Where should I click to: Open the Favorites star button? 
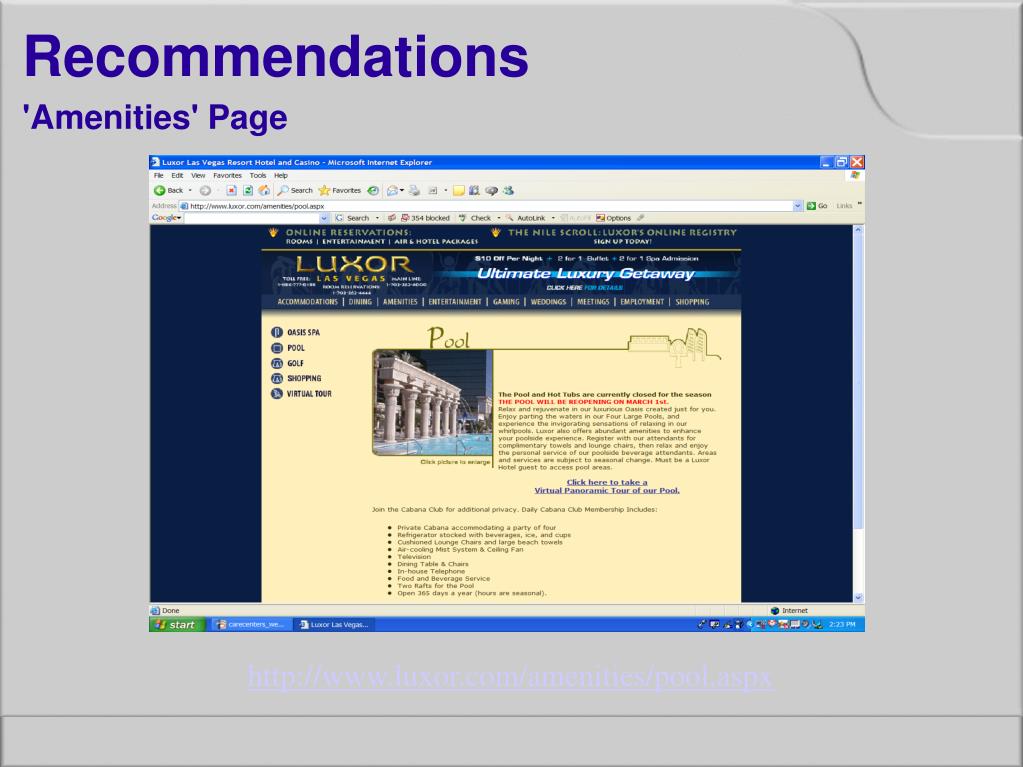click(340, 190)
